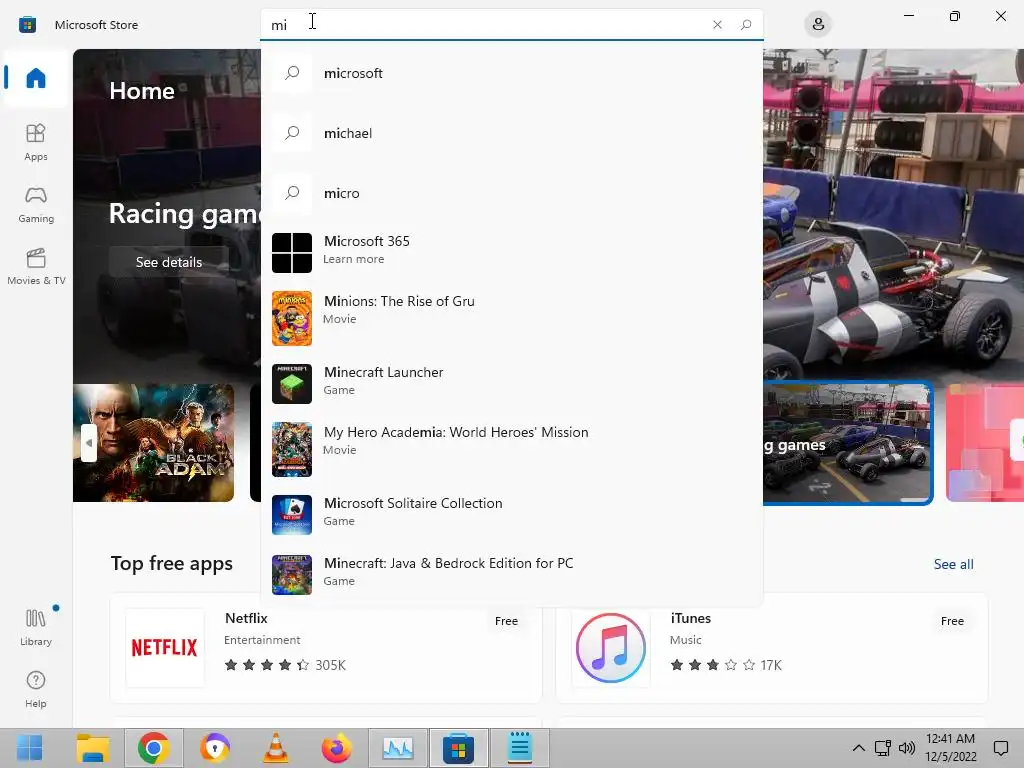The height and width of the screenshot is (768, 1024).
Task: Click the Minions movie poster icon
Action: point(292,318)
